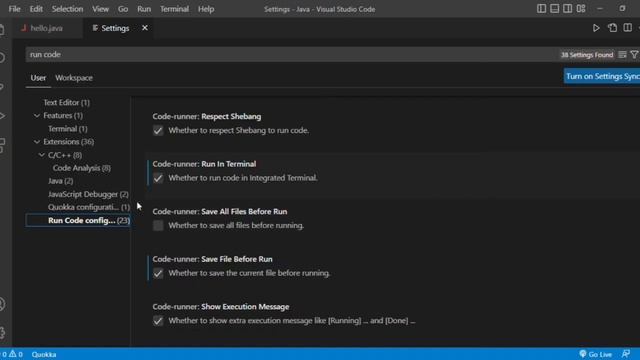Collapse the Features tree section
Image resolution: width=640 pixels, height=360 pixels.
pyautogui.click(x=37, y=116)
